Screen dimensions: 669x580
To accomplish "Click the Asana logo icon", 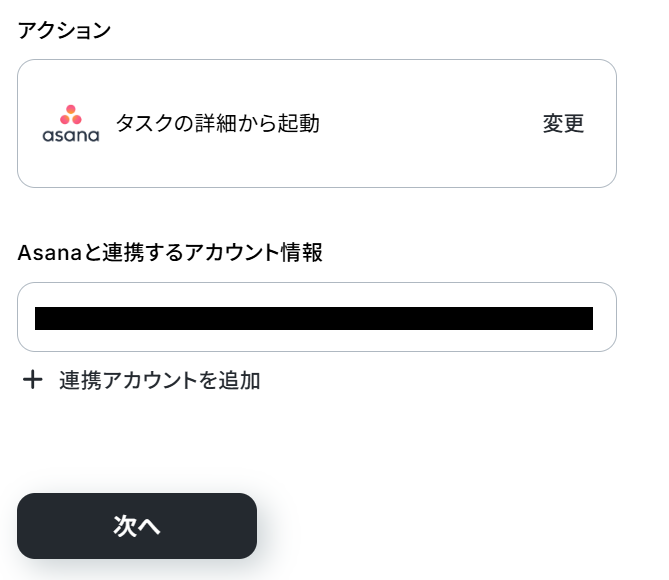I will (x=71, y=124).
